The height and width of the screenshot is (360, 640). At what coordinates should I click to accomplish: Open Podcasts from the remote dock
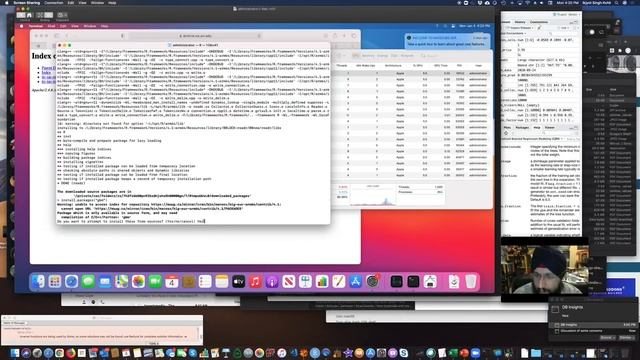(x=272, y=282)
